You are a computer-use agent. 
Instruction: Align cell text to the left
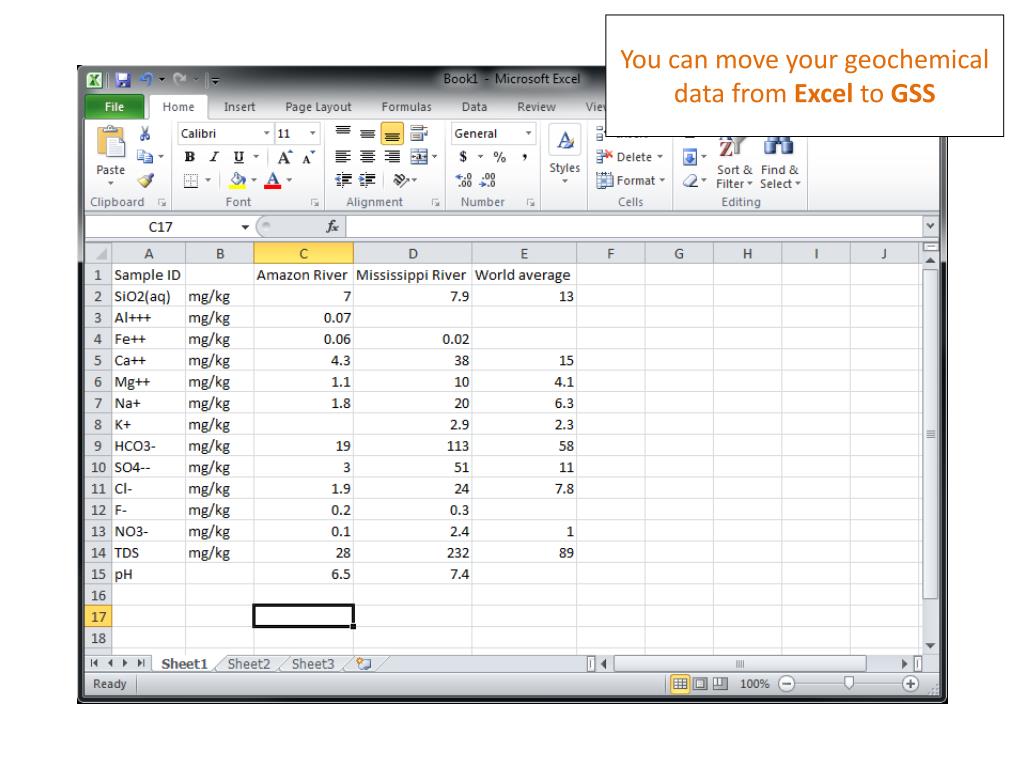[343, 157]
